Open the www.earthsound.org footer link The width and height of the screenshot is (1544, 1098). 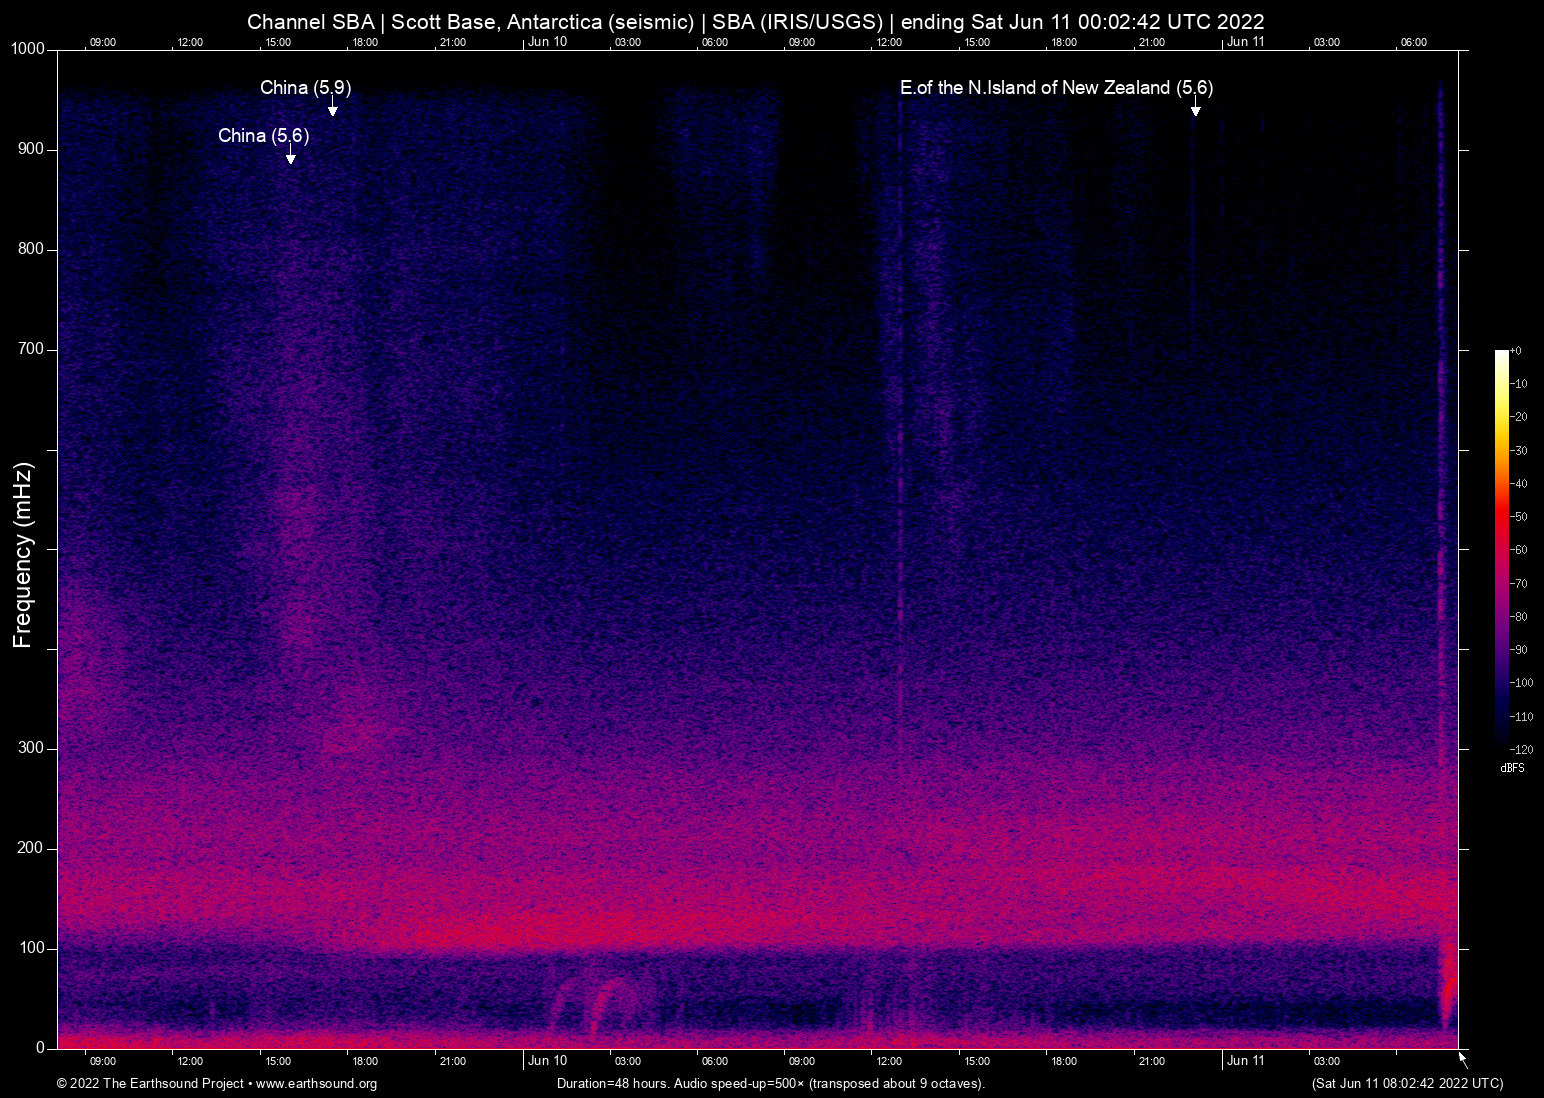point(316,1084)
